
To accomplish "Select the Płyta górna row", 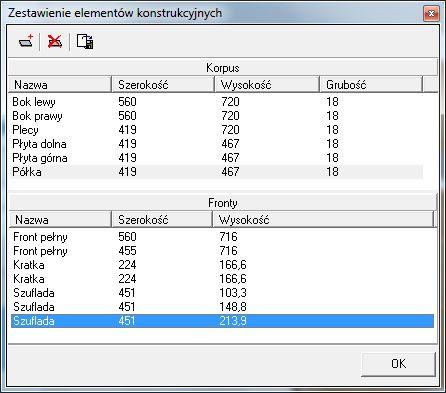I will (217, 158).
